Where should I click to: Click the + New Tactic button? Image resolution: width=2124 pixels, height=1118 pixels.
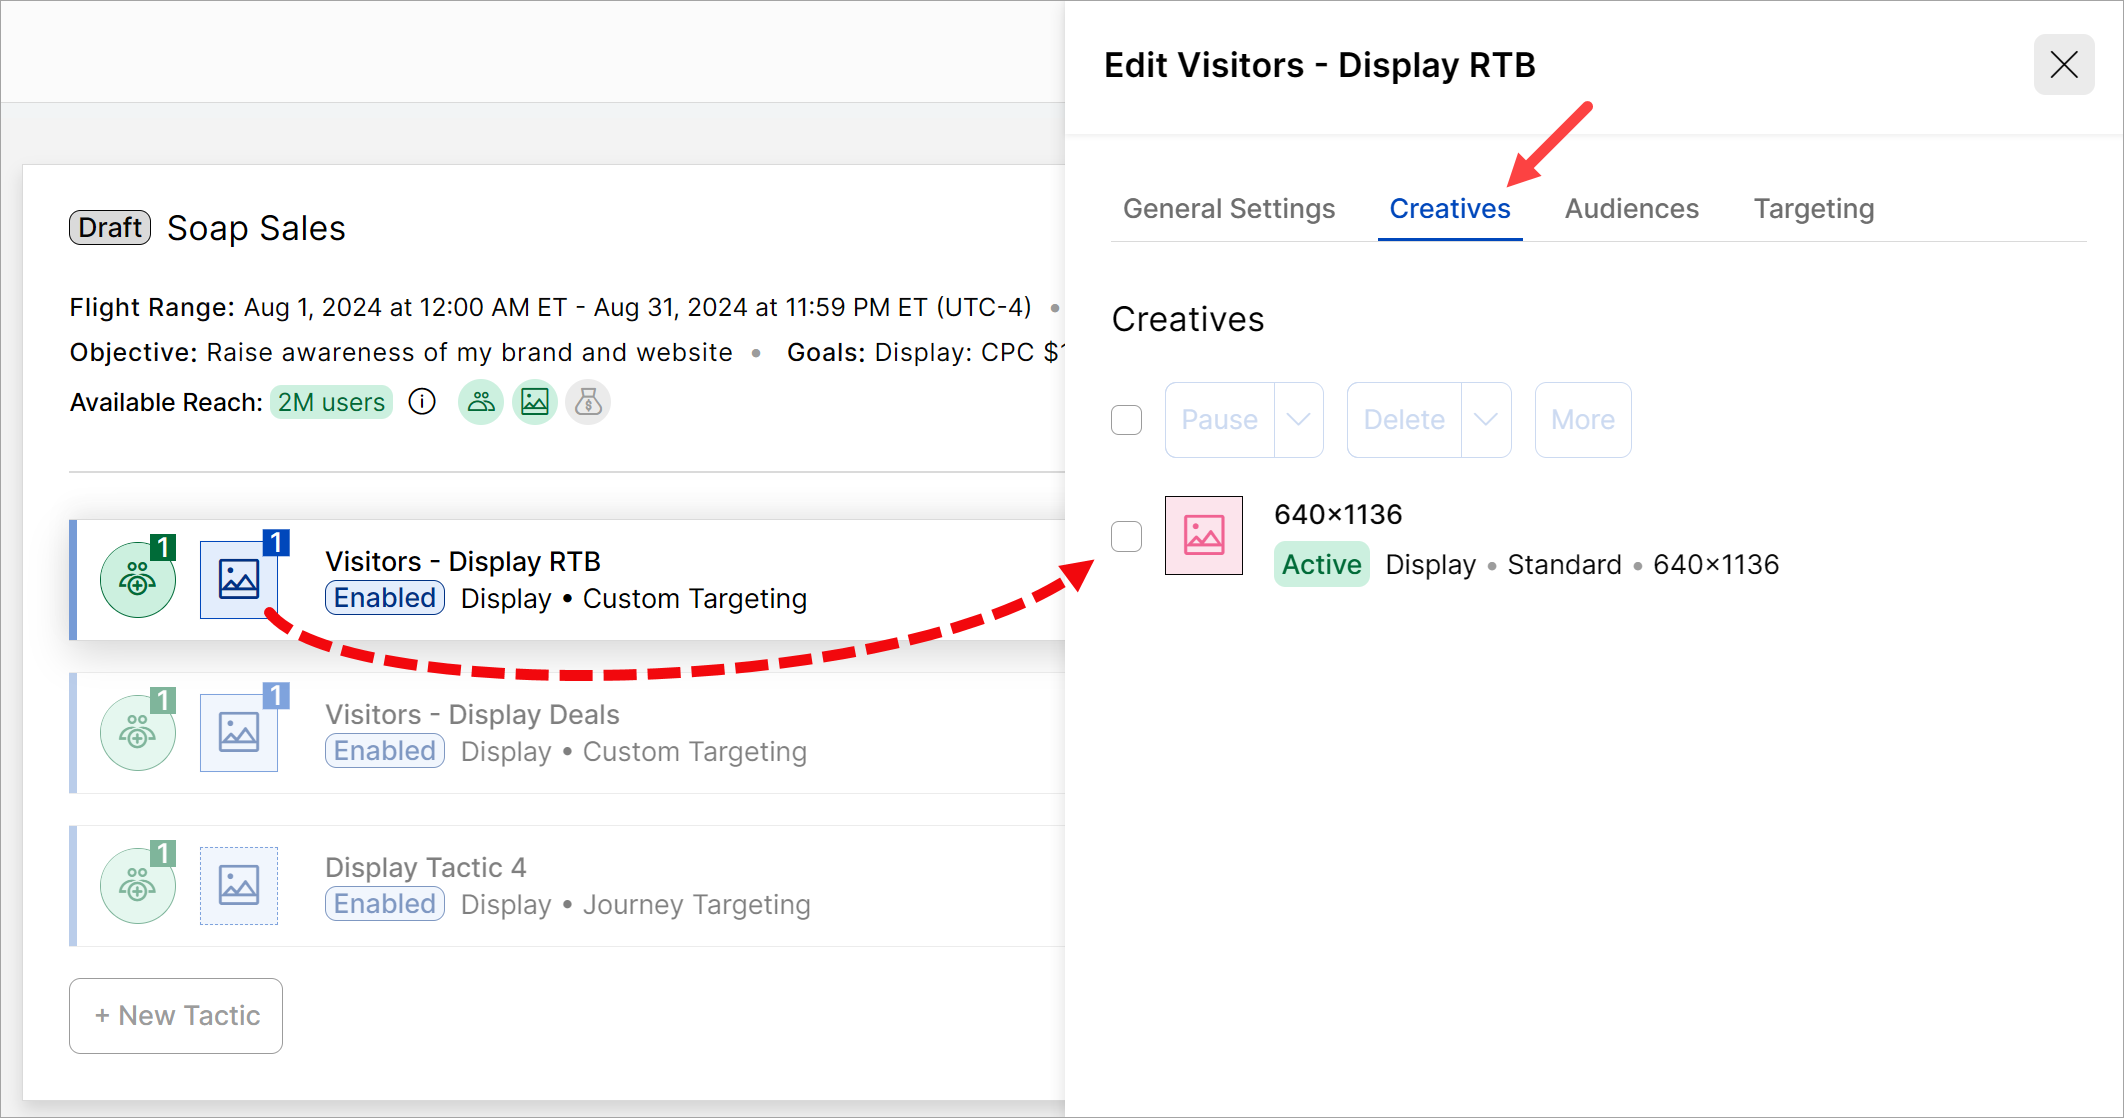coord(176,1016)
